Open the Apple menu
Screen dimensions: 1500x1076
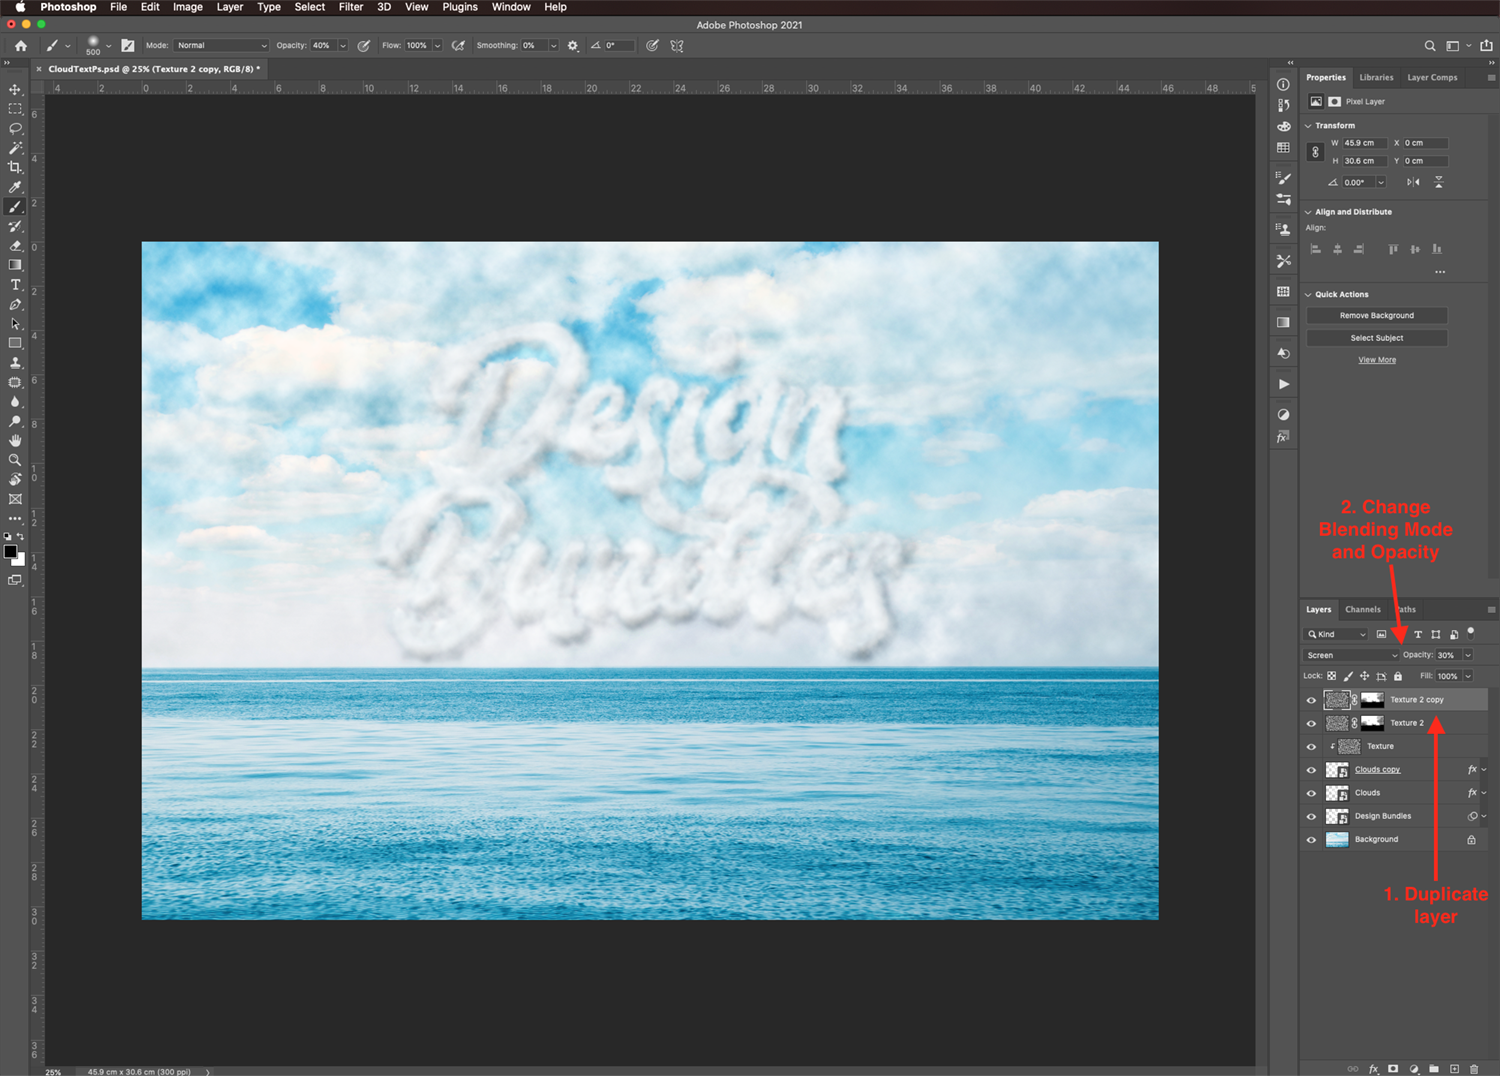pos(20,7)
